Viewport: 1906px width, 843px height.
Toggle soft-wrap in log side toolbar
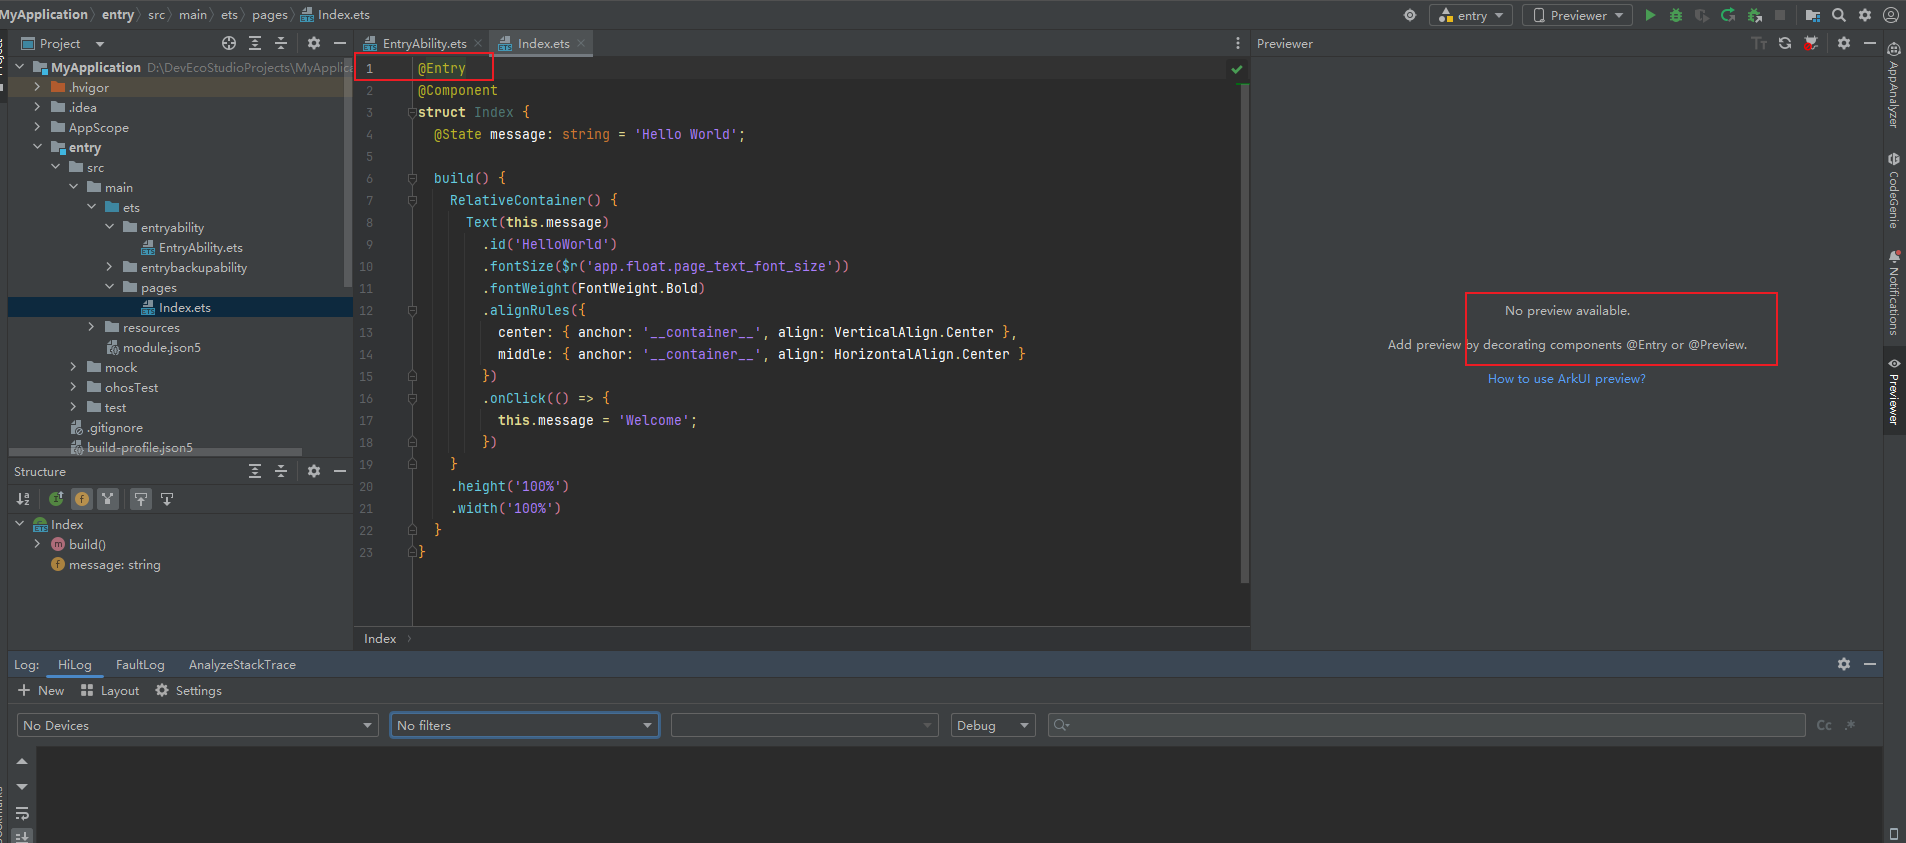[22, 813]
